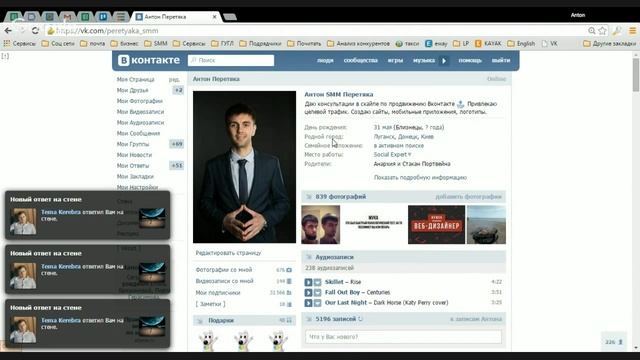Viewport: 640px width, 360px height.
Task: Open the KAYAK bookmark
Action: 488,43
